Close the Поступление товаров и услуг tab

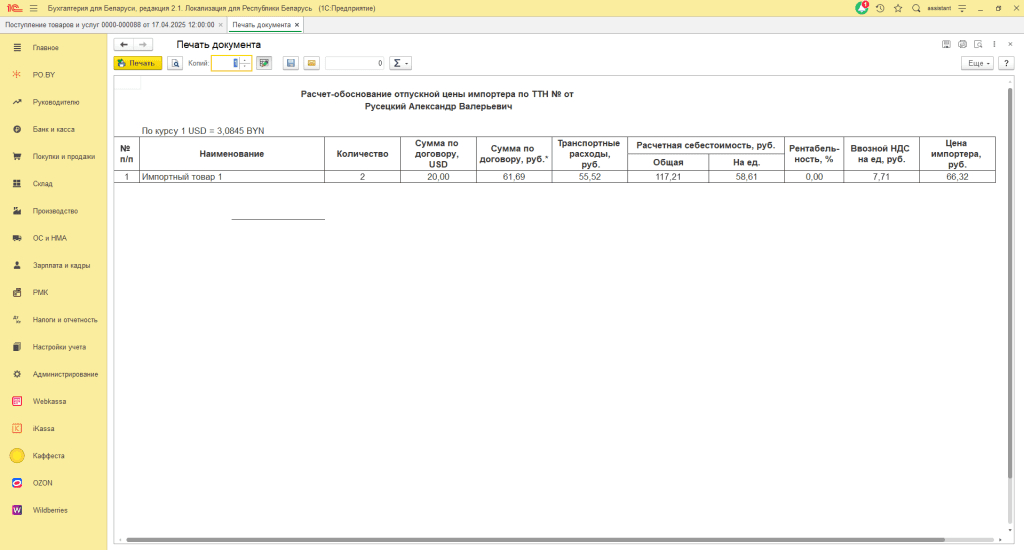point(221,25)
